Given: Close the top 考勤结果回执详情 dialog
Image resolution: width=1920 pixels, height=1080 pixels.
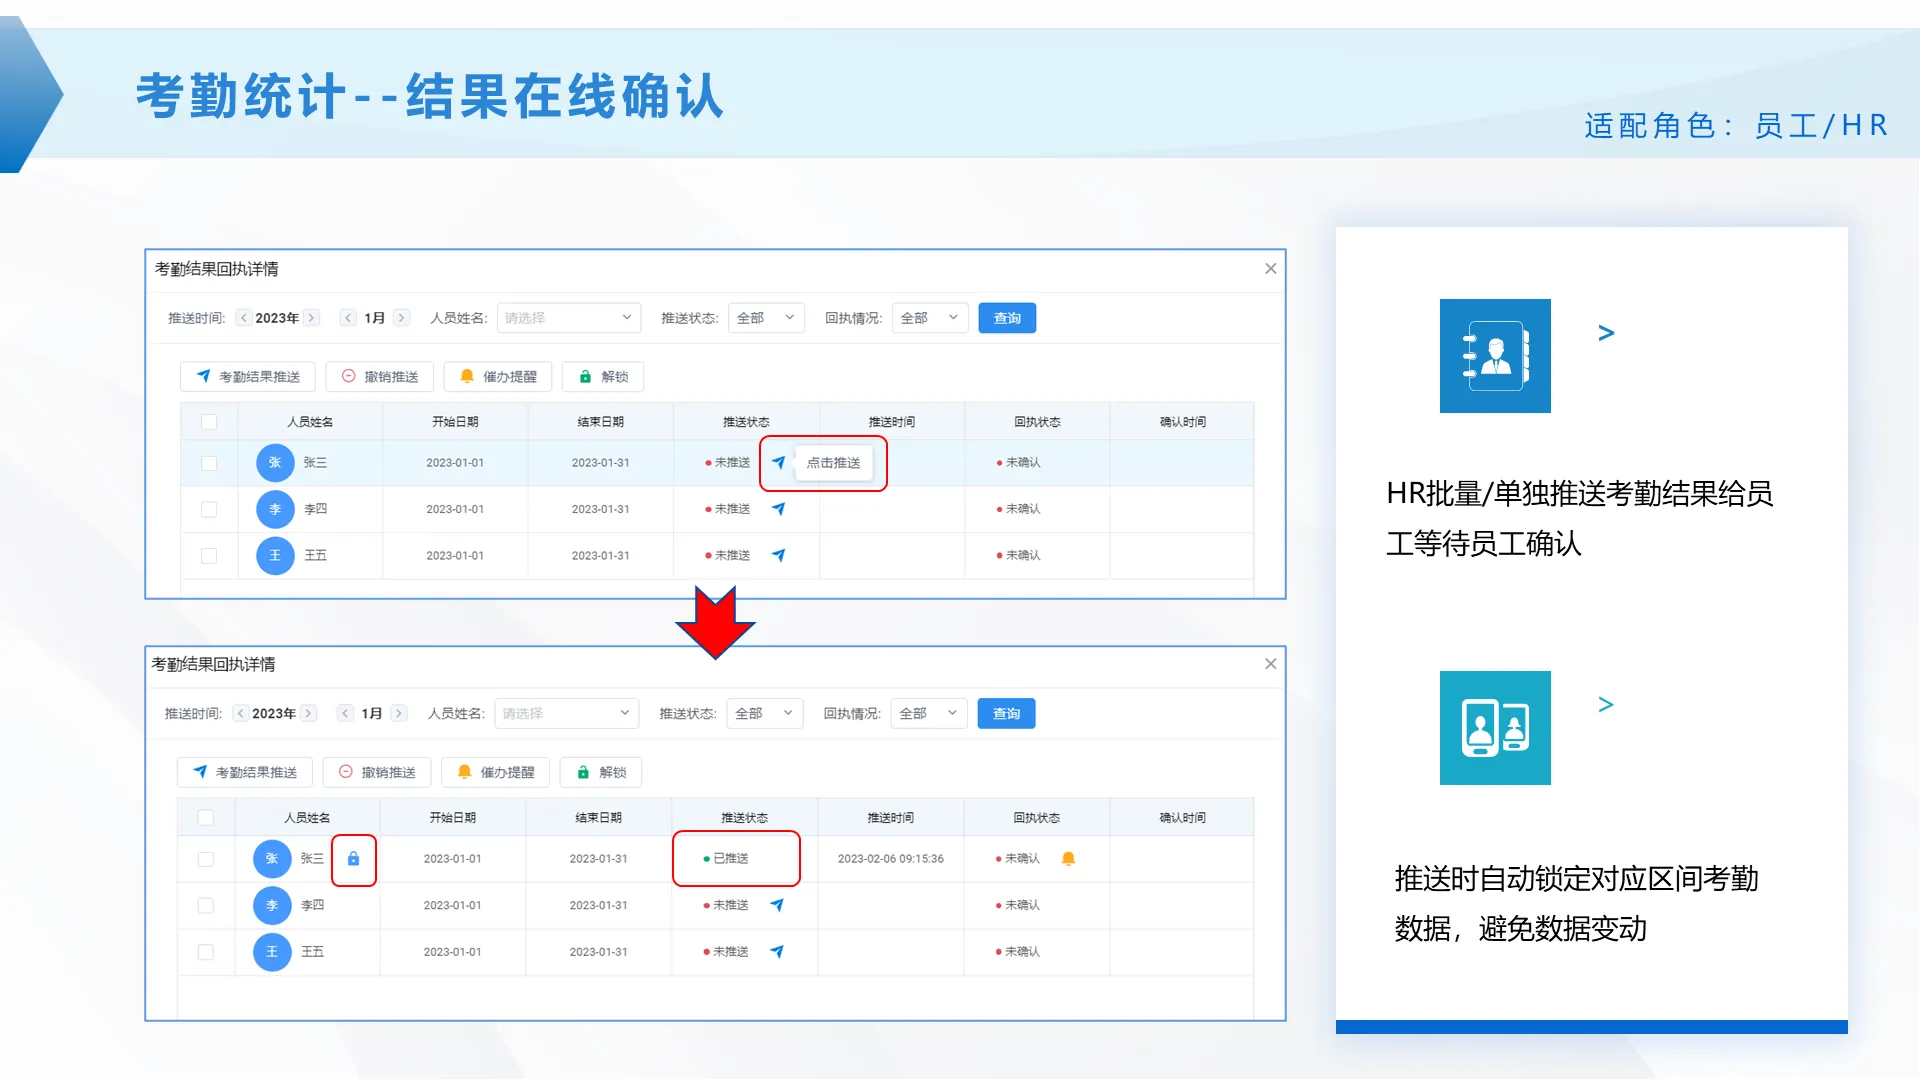Looking at the screenshot, I should click(1270, 269).
